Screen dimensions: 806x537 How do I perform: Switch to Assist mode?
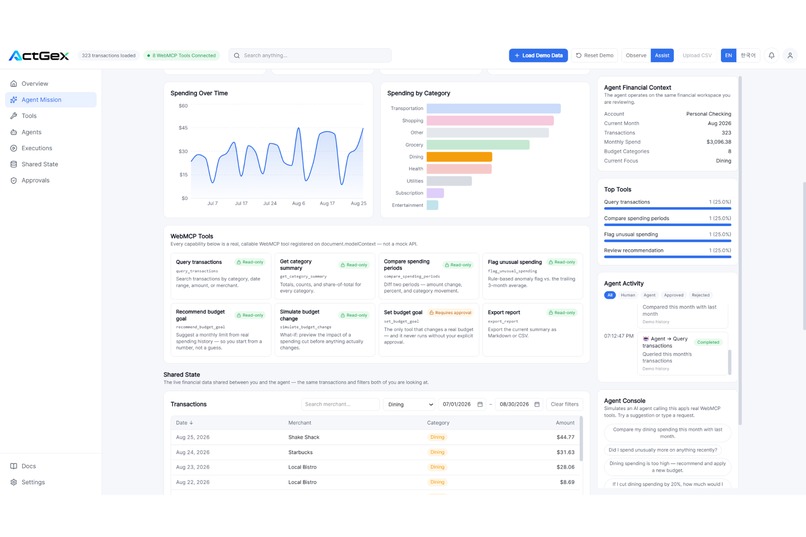coord(662,55)
